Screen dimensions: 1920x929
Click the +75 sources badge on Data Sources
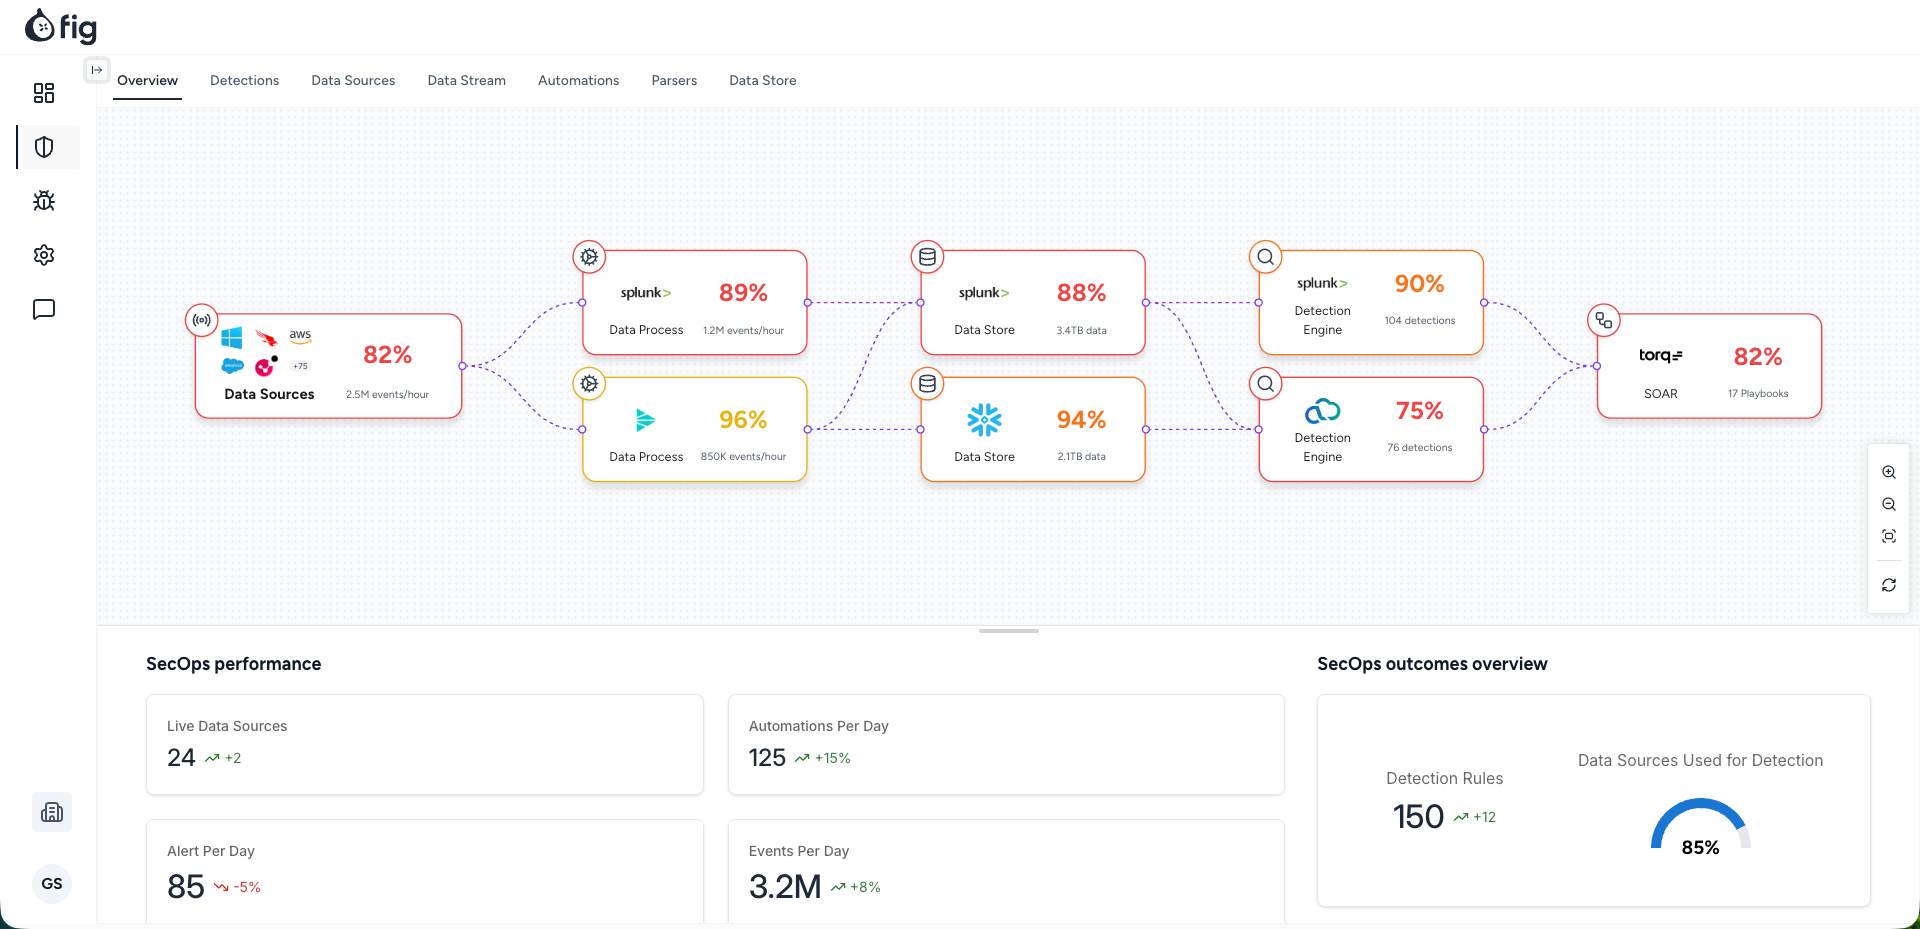tap(299, 366)
